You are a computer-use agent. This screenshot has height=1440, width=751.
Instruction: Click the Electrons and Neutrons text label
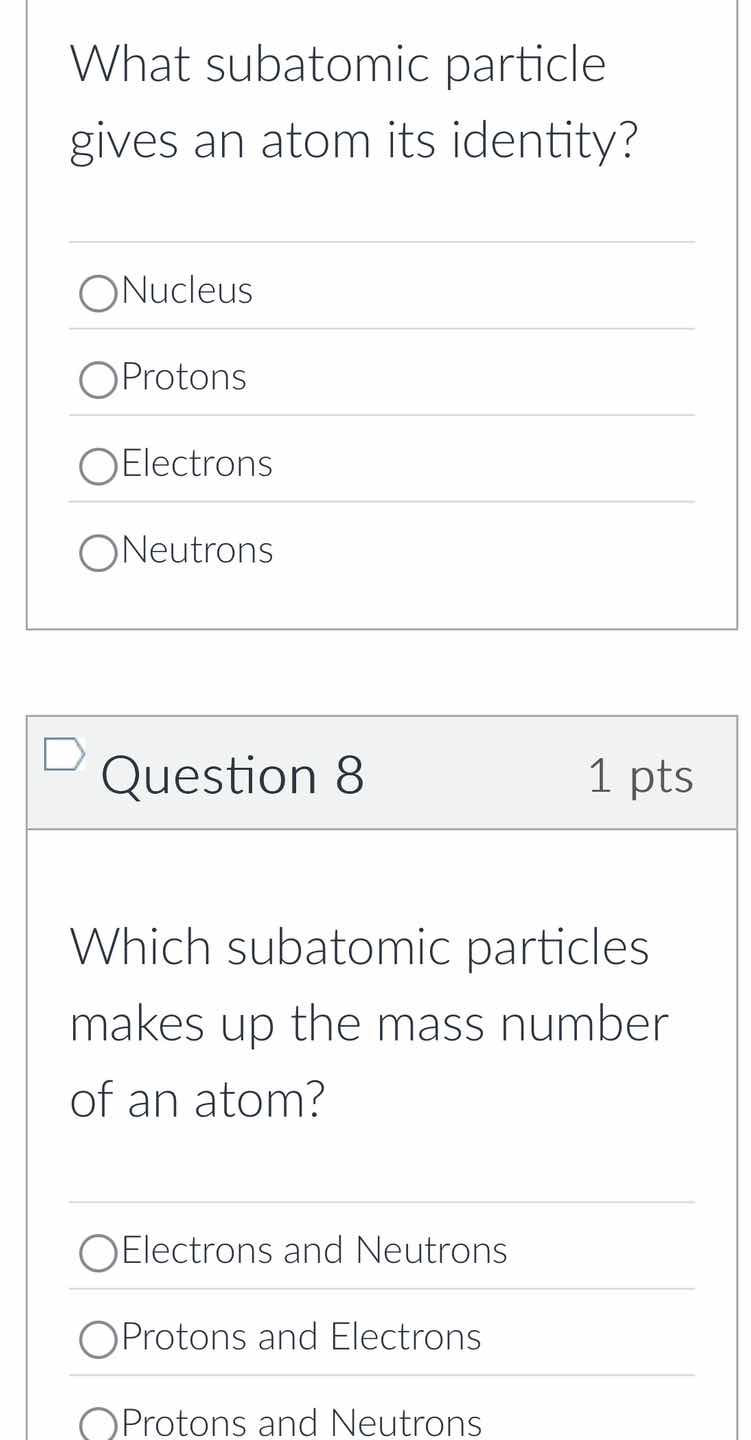tap(314, 1248)
